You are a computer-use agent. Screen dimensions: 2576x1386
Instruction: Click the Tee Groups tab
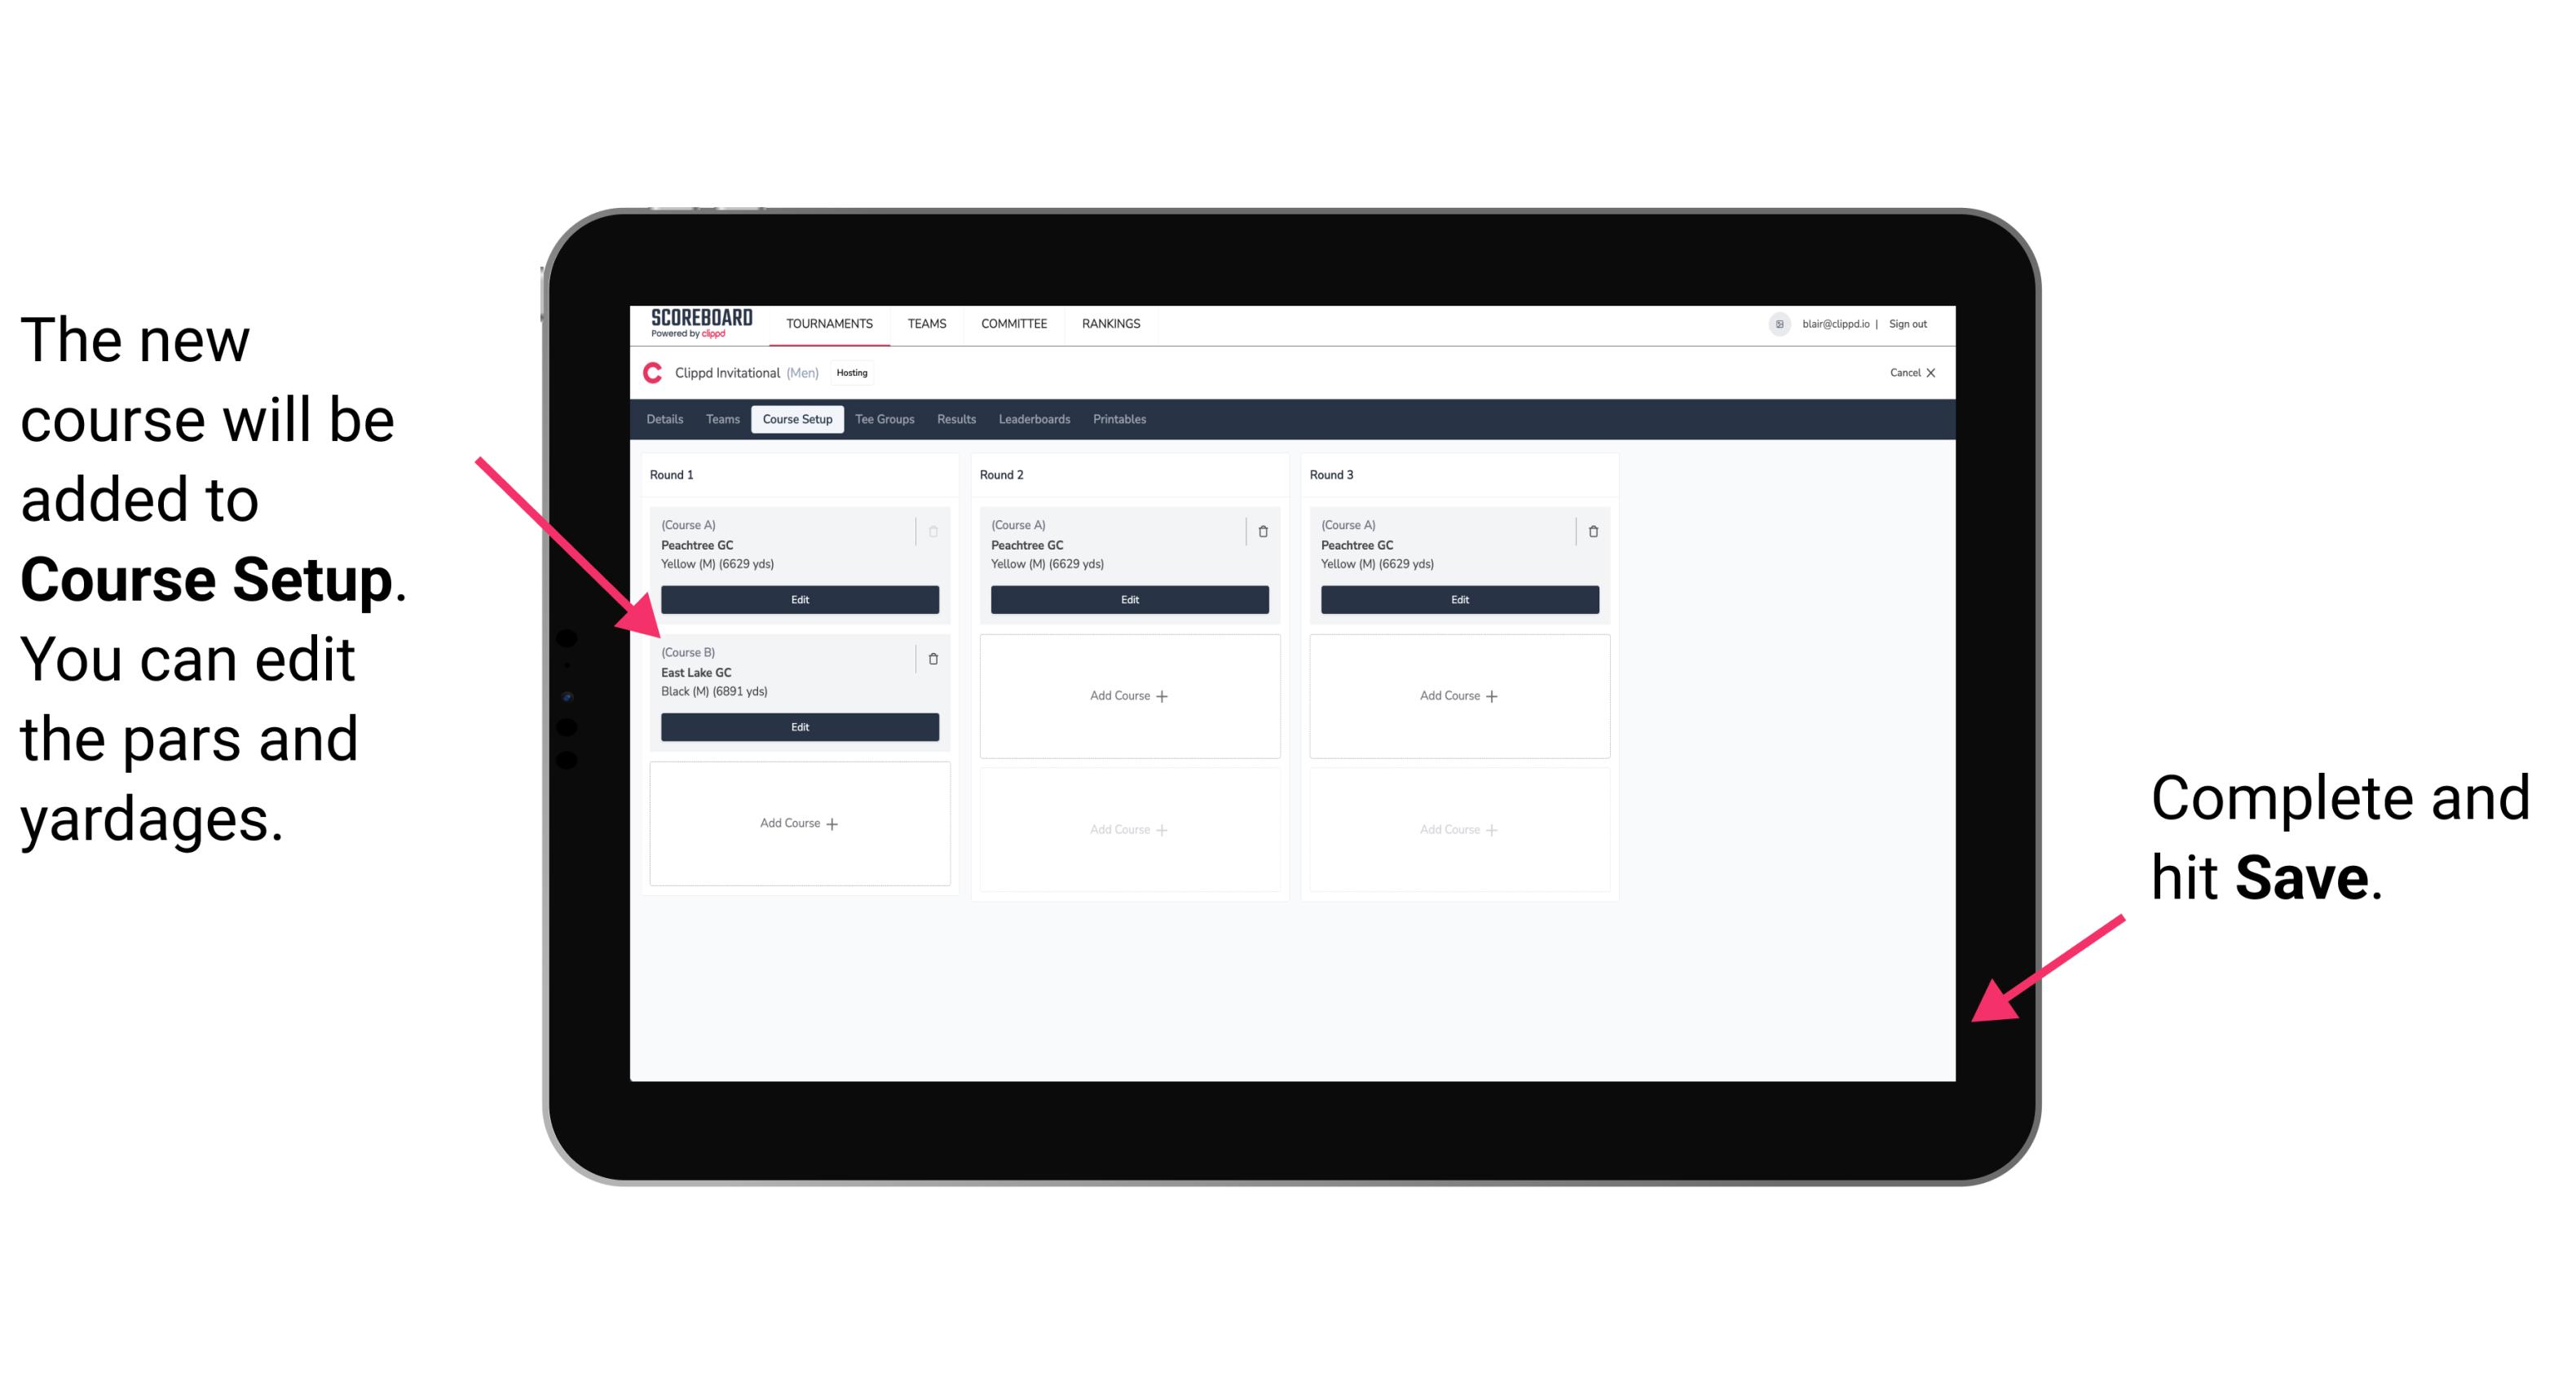click(882, 422)
